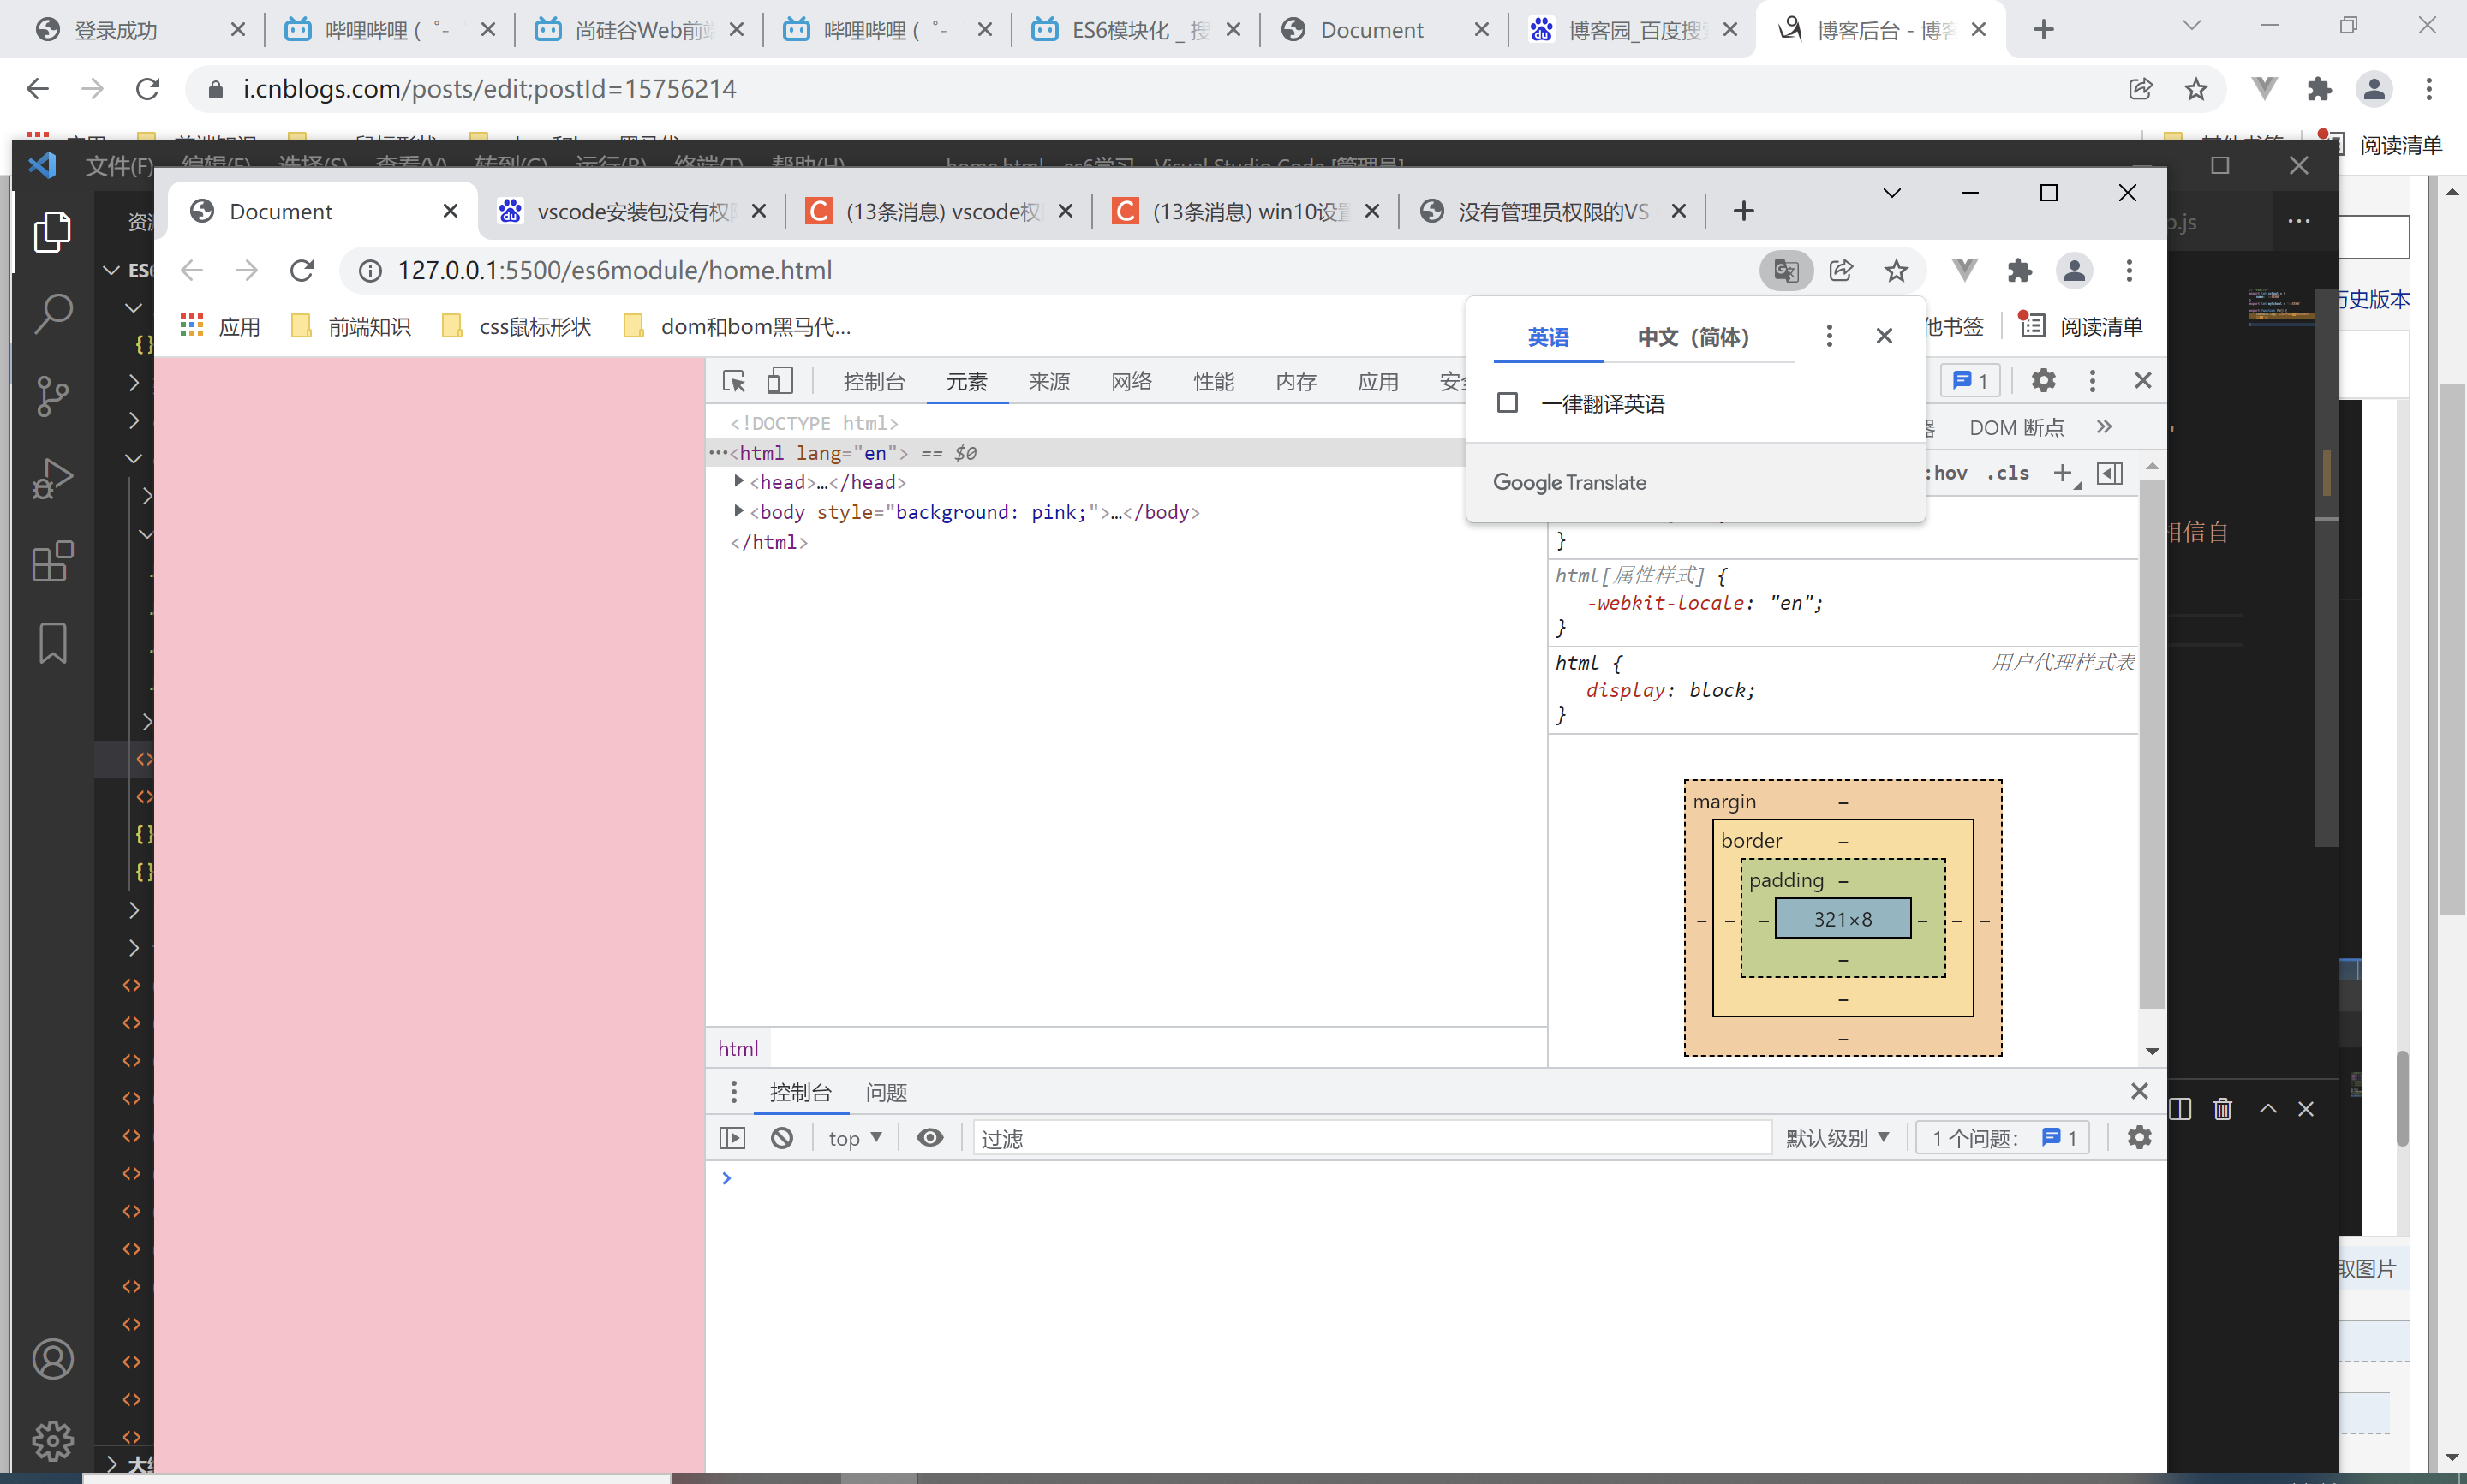
Task: Open VS Code Manage gear icon
Action: [x=52, y=1441]
